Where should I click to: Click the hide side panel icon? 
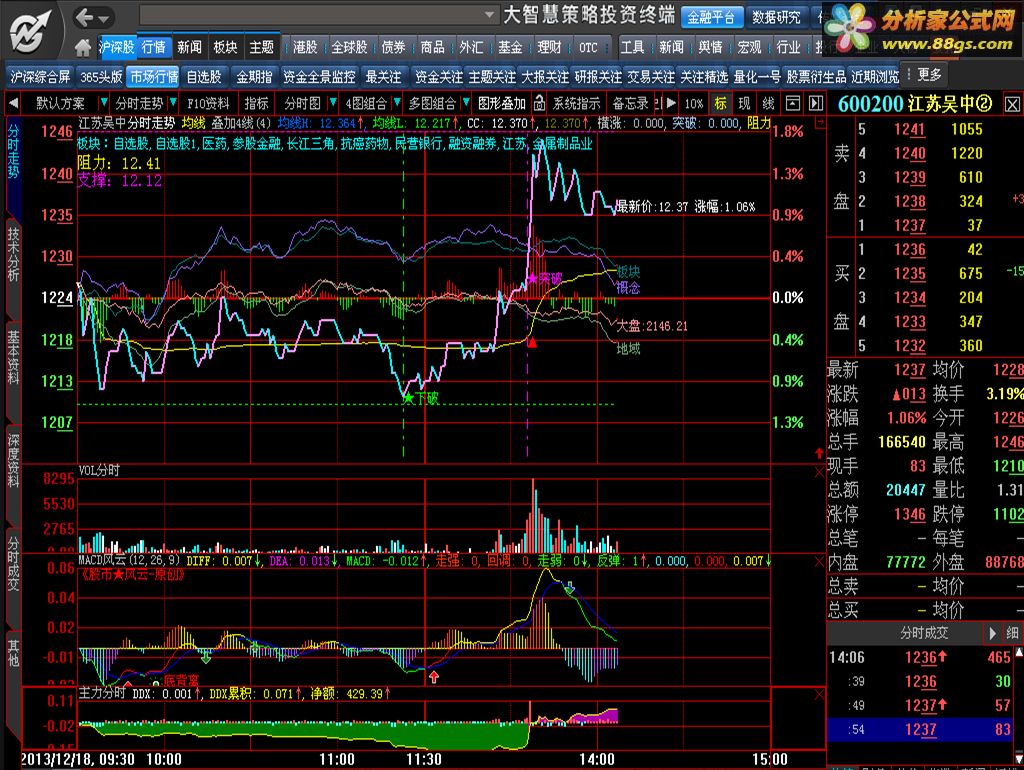click(816, 103)
